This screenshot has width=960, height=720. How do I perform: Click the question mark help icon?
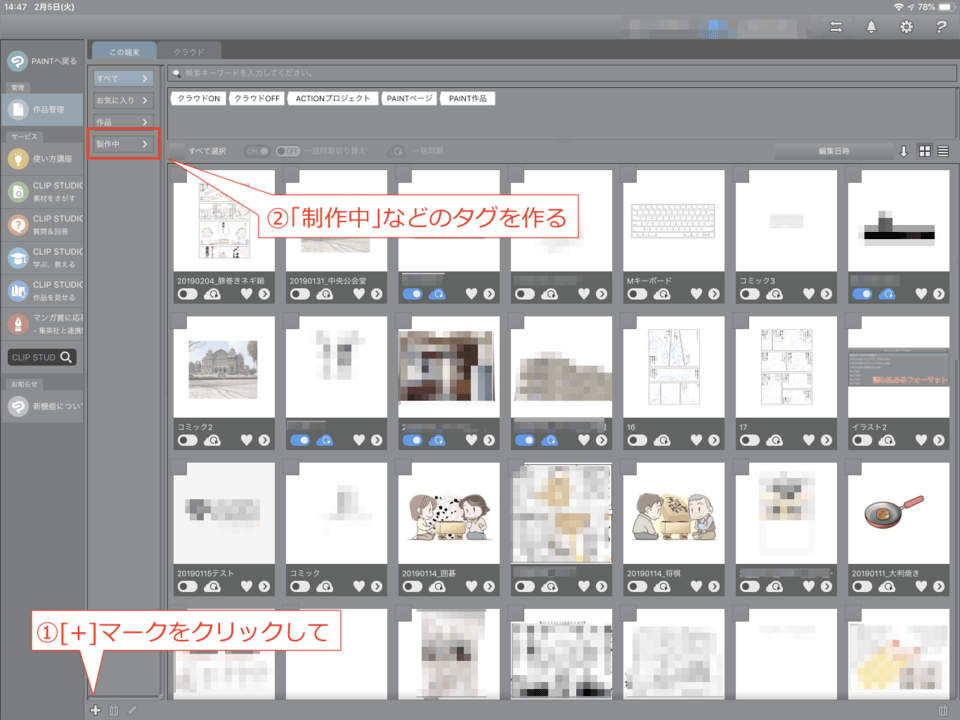[x=940, y=26]
